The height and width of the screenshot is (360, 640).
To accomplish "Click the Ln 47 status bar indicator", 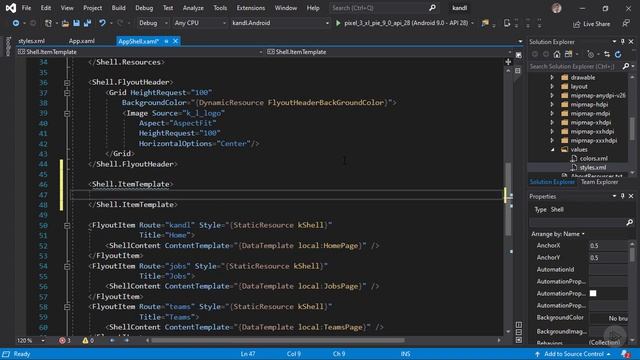I will (x=248, y=354).
